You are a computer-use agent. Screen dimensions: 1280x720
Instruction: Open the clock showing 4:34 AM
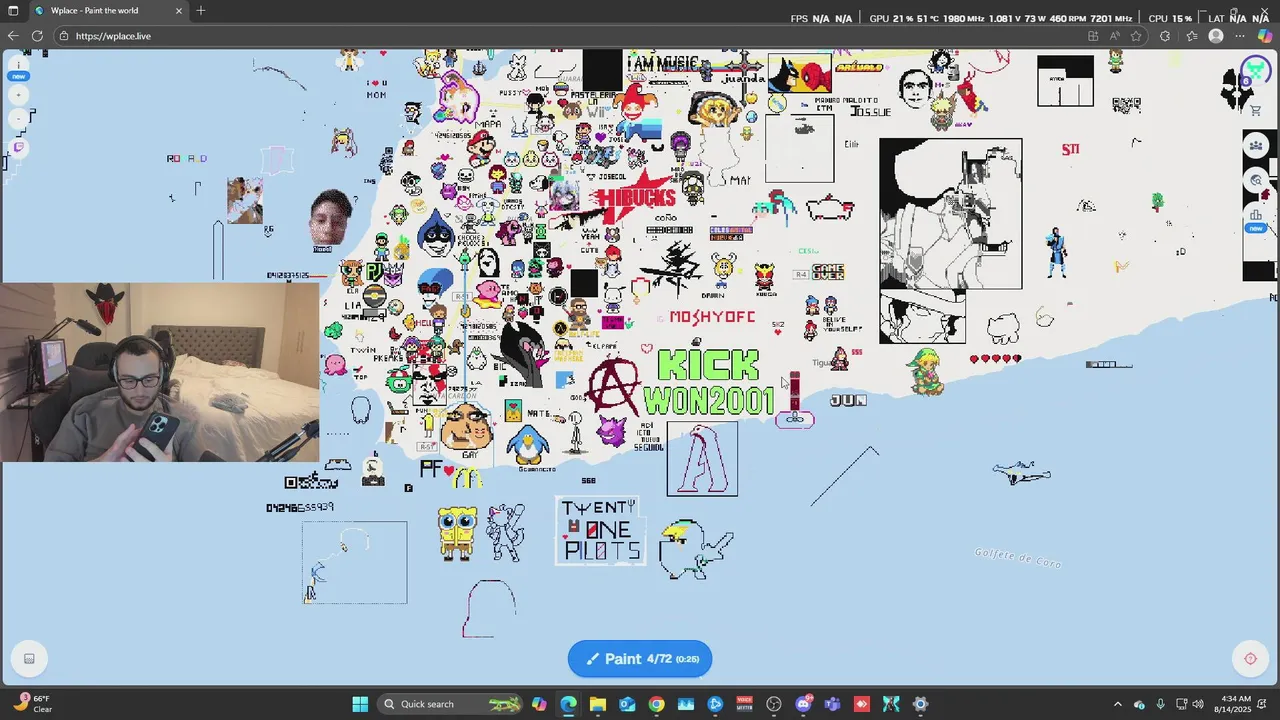(x=1232, y=704)
